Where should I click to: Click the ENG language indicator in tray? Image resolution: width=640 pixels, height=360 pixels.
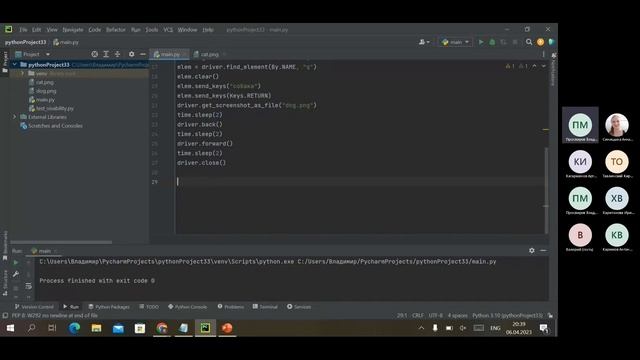pyautogui.click(x=495, y=328)
